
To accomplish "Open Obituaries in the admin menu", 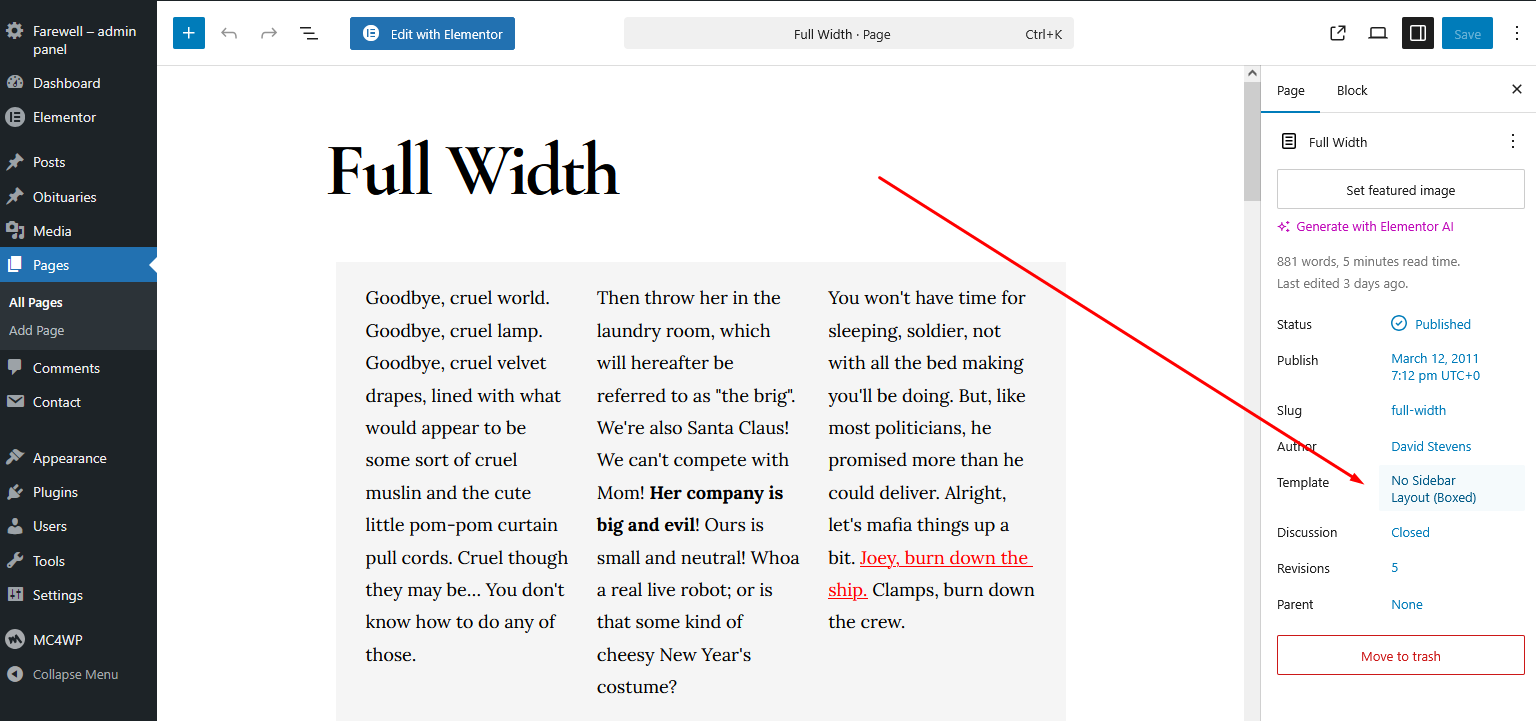I will click(64, 197).
